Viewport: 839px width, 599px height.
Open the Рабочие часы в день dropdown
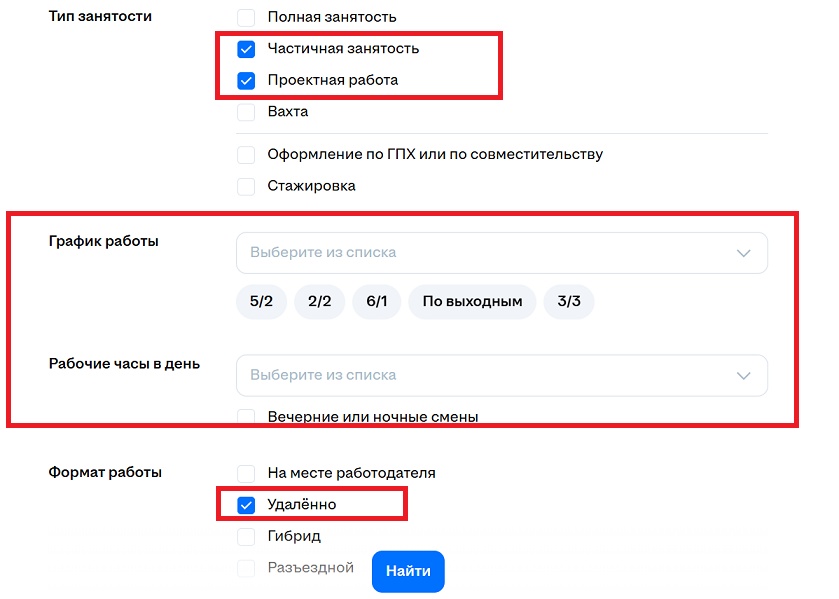(490, 375)
